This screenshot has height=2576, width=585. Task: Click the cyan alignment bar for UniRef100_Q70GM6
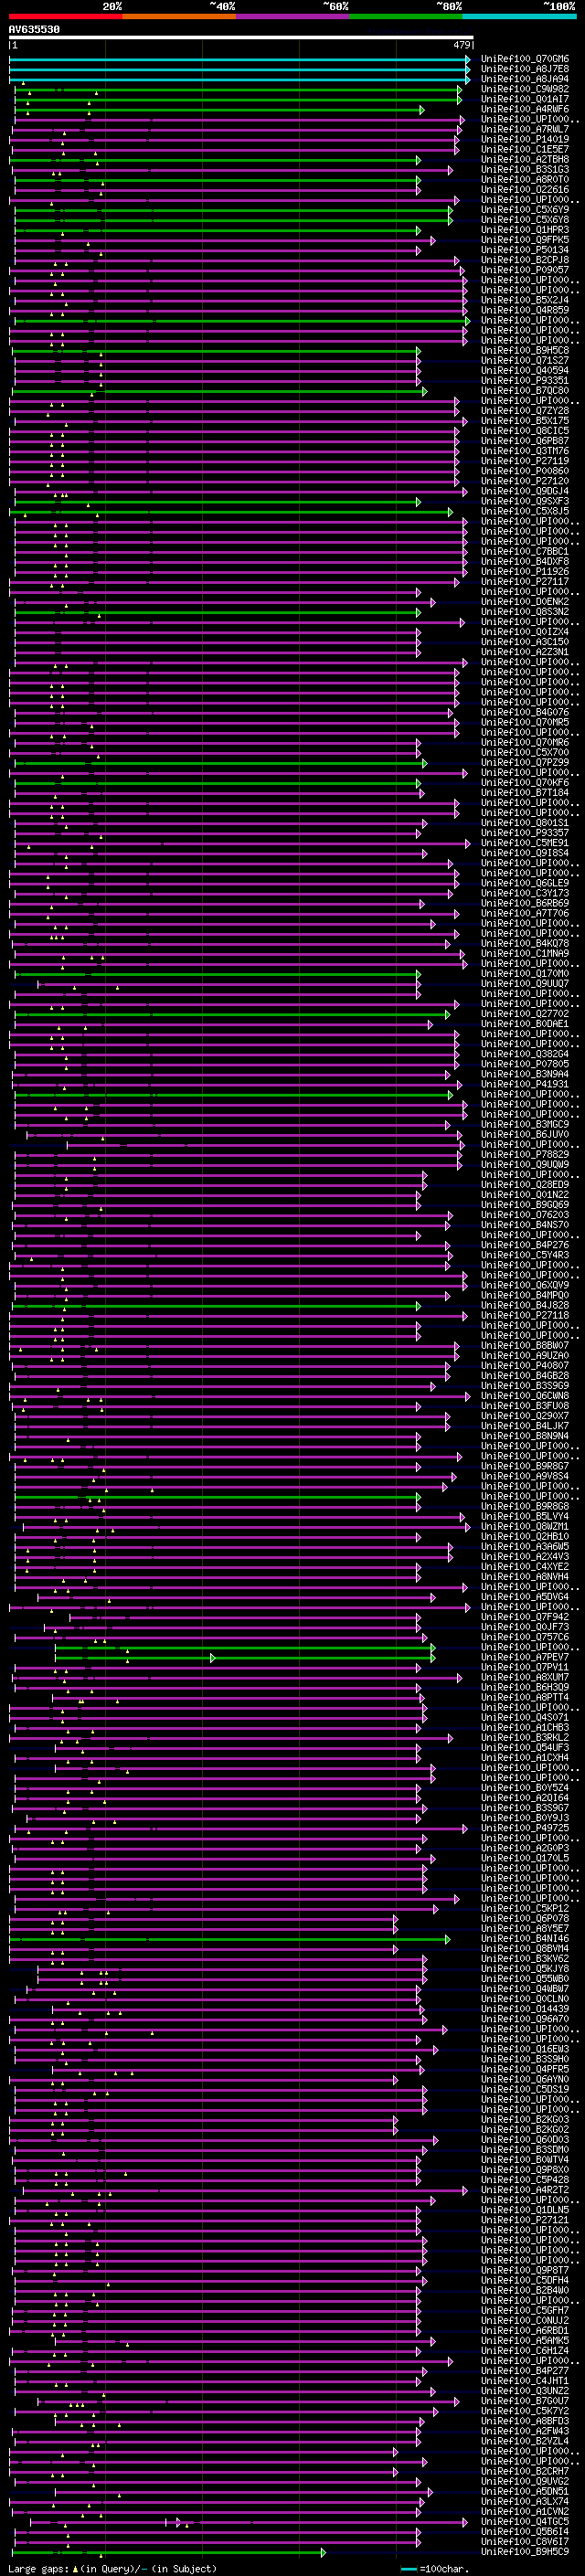(240, 59)
